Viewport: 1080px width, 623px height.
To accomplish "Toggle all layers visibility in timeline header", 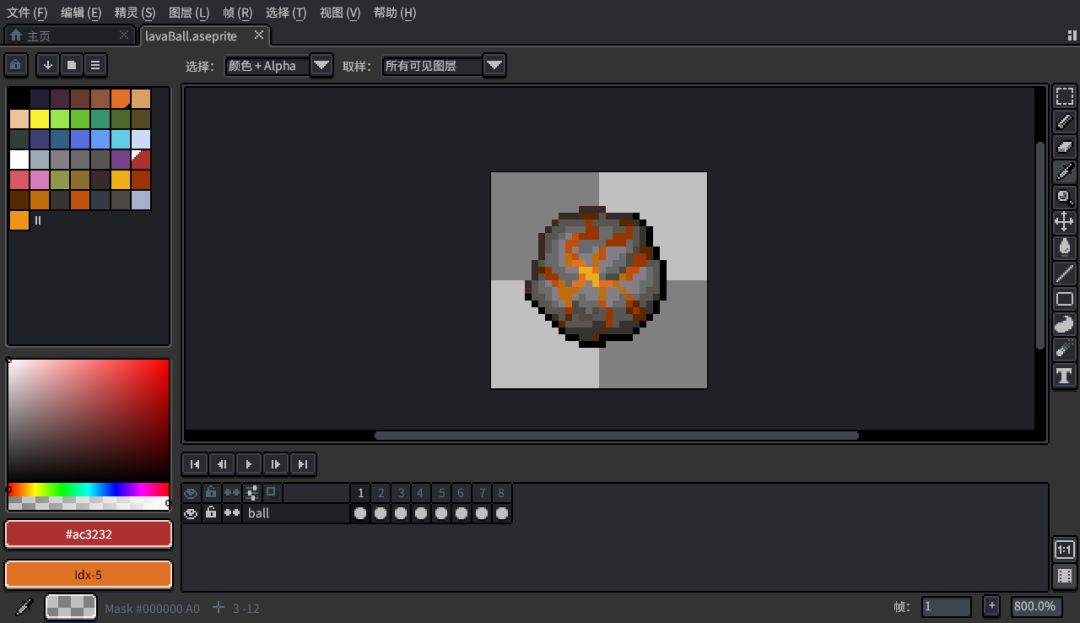I will coord(191,493).
